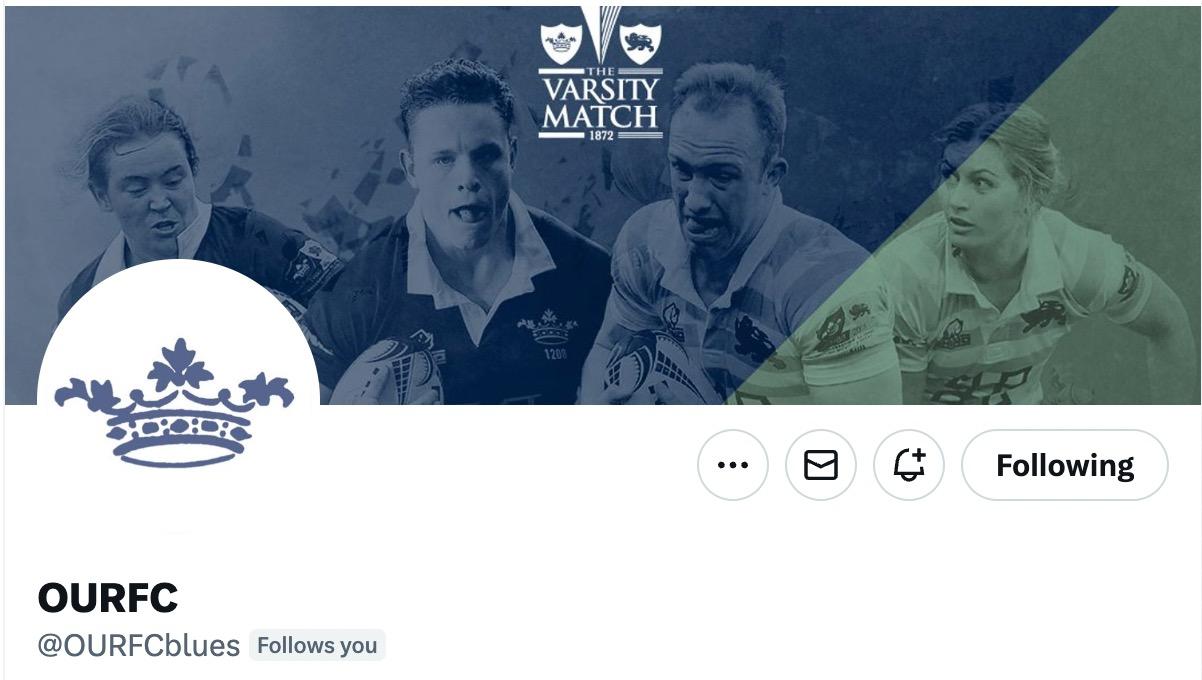Open the blue crown profile avatar
This screenshot has height=680, width=1202.
pos(178,400)
